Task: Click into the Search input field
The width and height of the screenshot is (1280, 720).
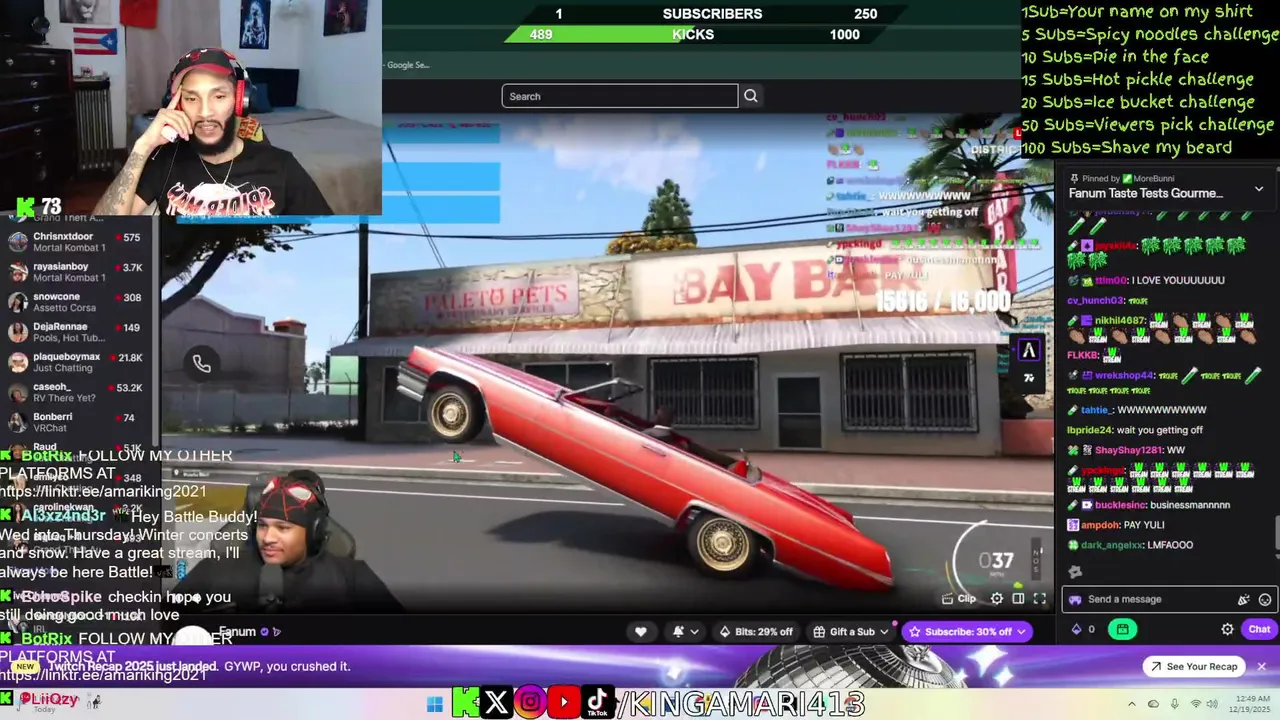Action: 620,96
